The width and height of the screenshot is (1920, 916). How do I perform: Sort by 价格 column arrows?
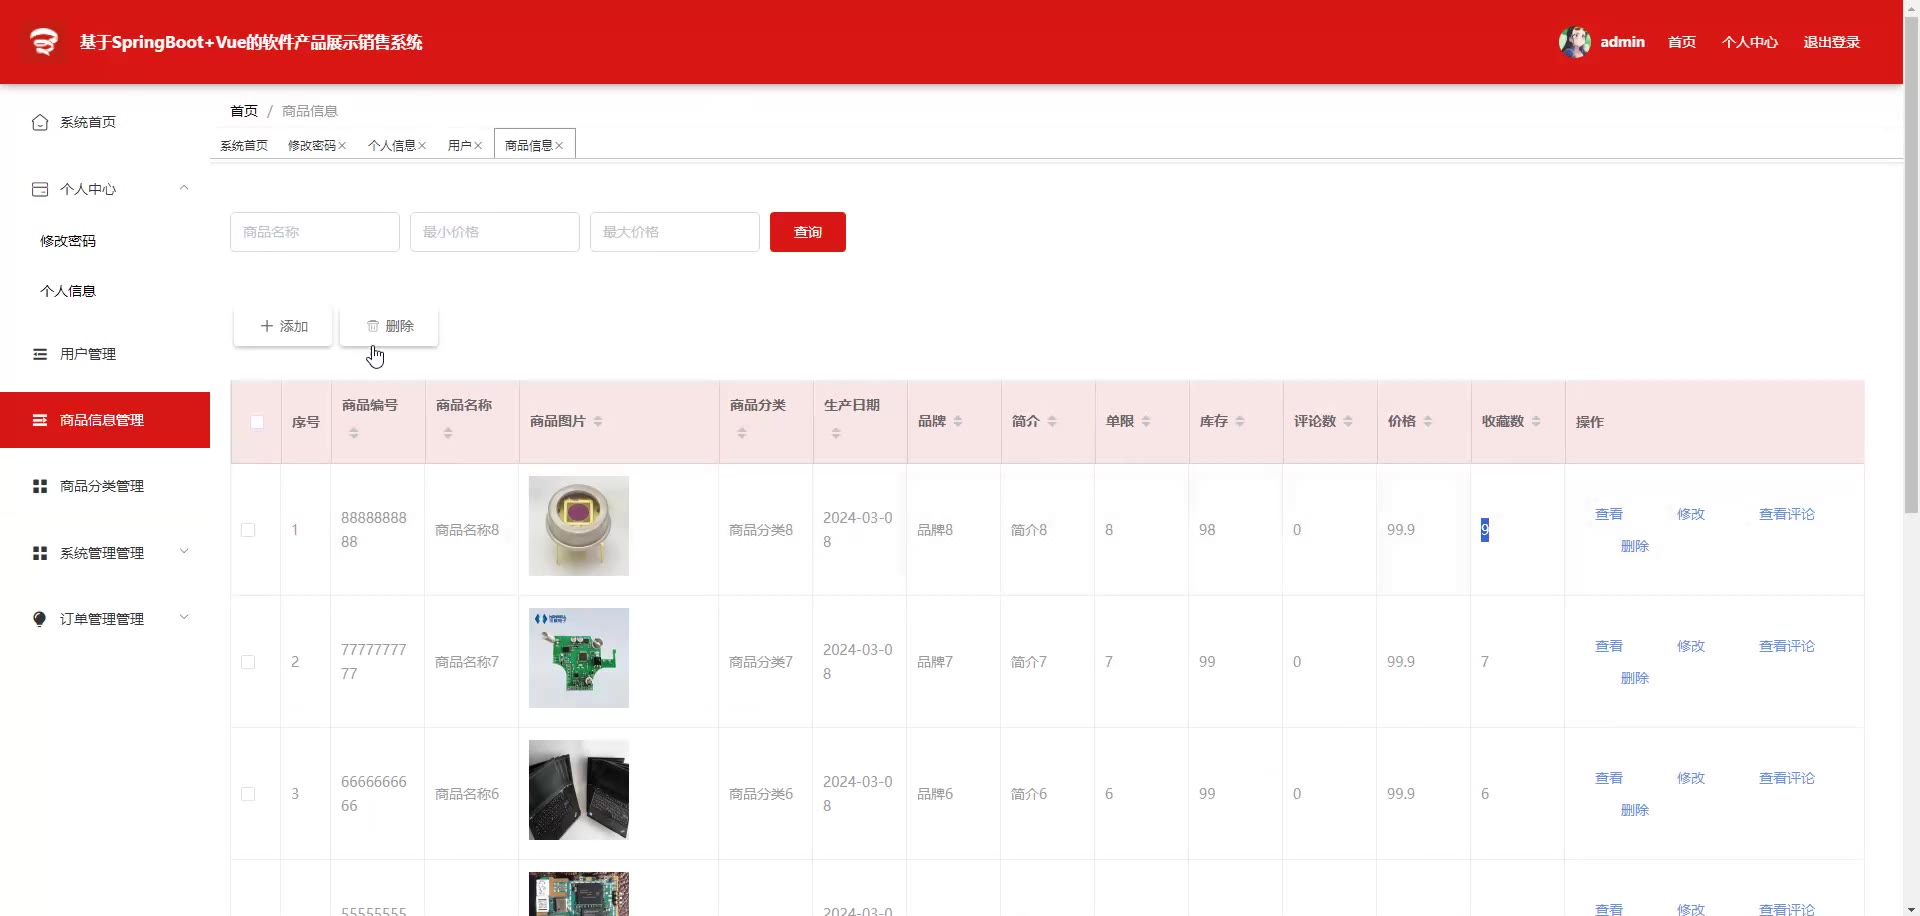1427,421
